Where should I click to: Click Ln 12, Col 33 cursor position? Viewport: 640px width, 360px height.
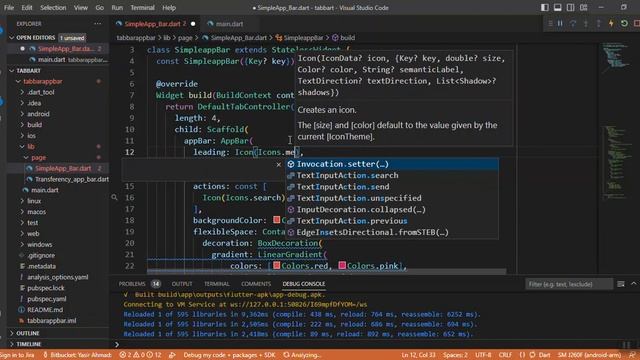coord(418,355)
